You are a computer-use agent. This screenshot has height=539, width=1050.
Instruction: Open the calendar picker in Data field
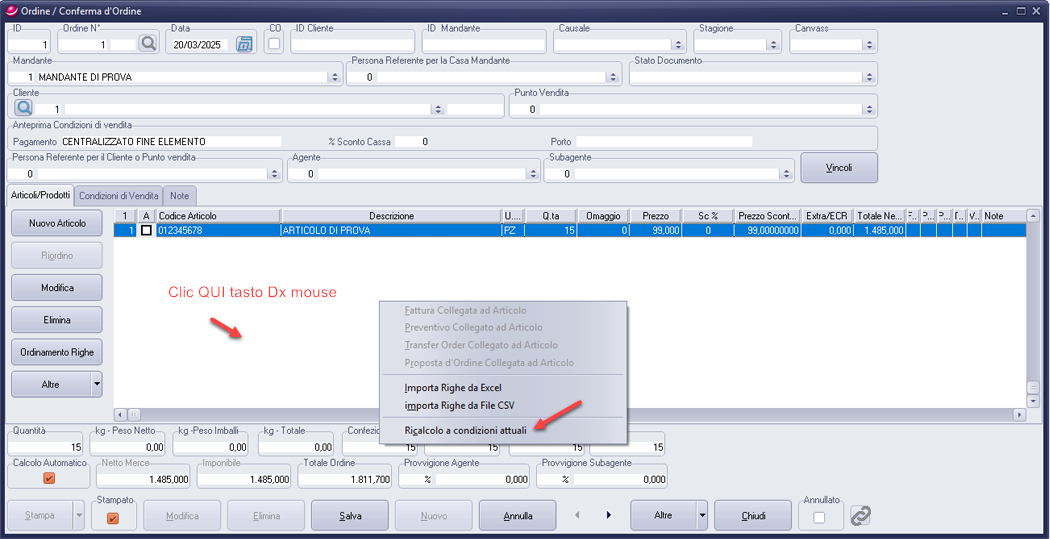tap(244, 44)
